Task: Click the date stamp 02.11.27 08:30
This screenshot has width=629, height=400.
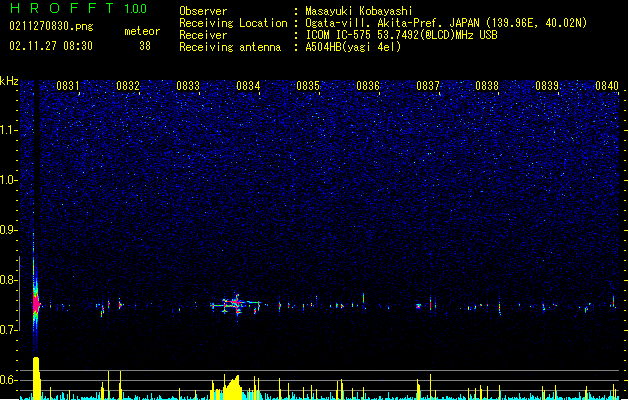Action: click(x=51, y=46)
